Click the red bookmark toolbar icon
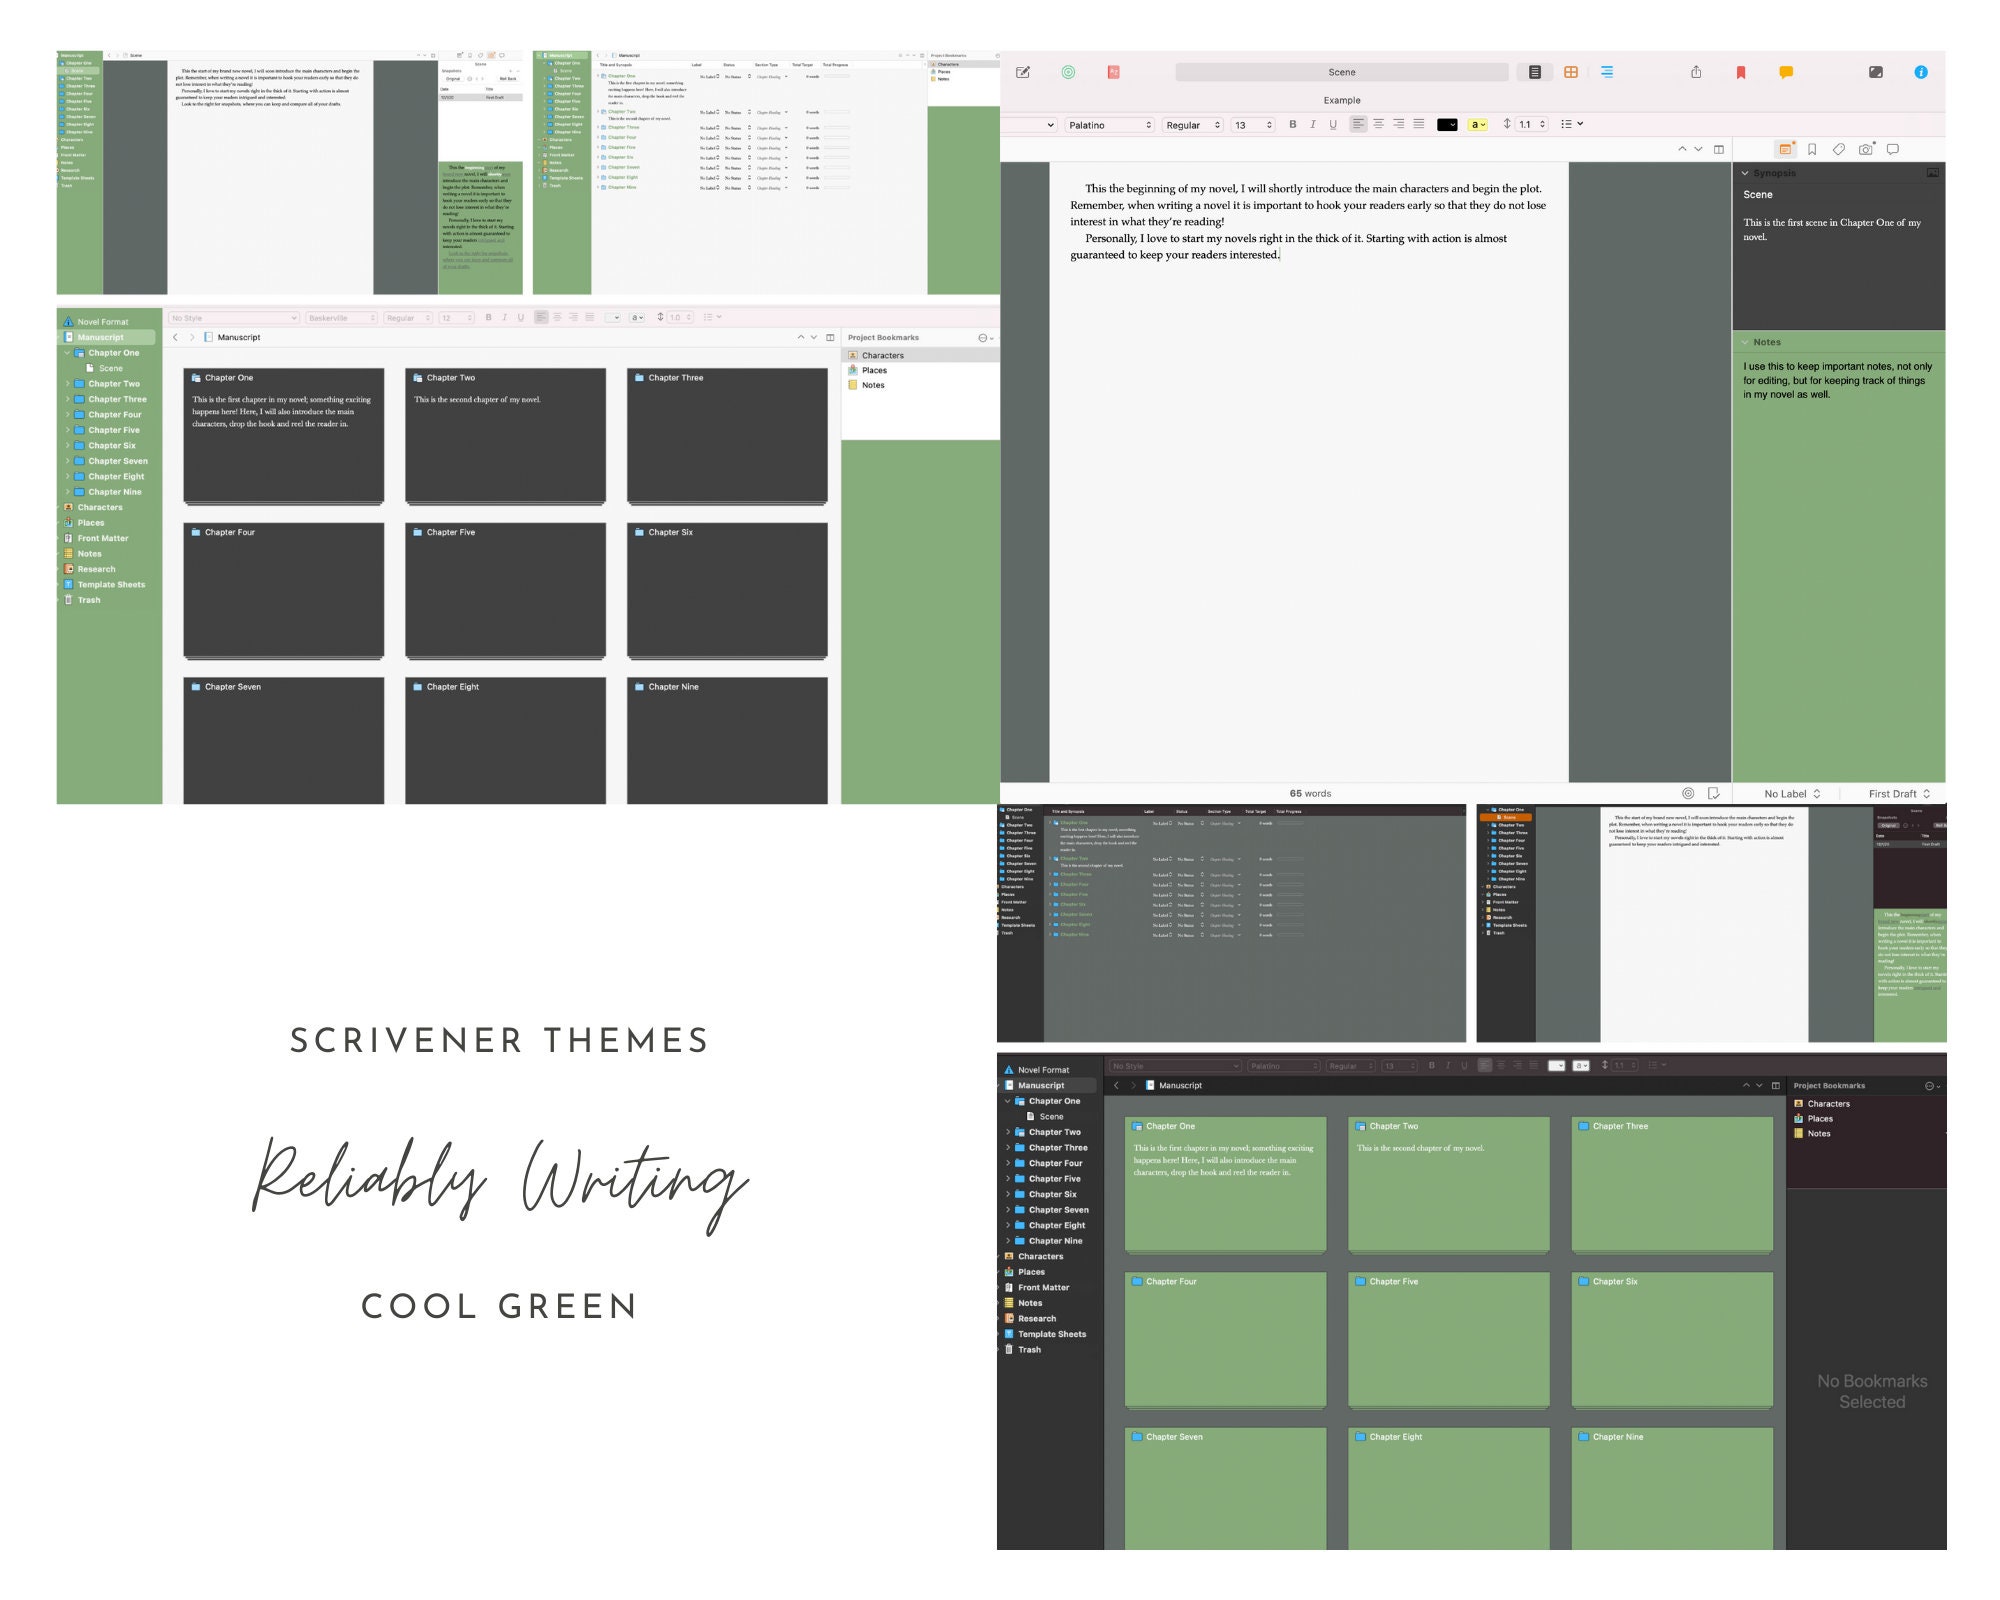The image size is (2000, 1600). (1741, 72)
